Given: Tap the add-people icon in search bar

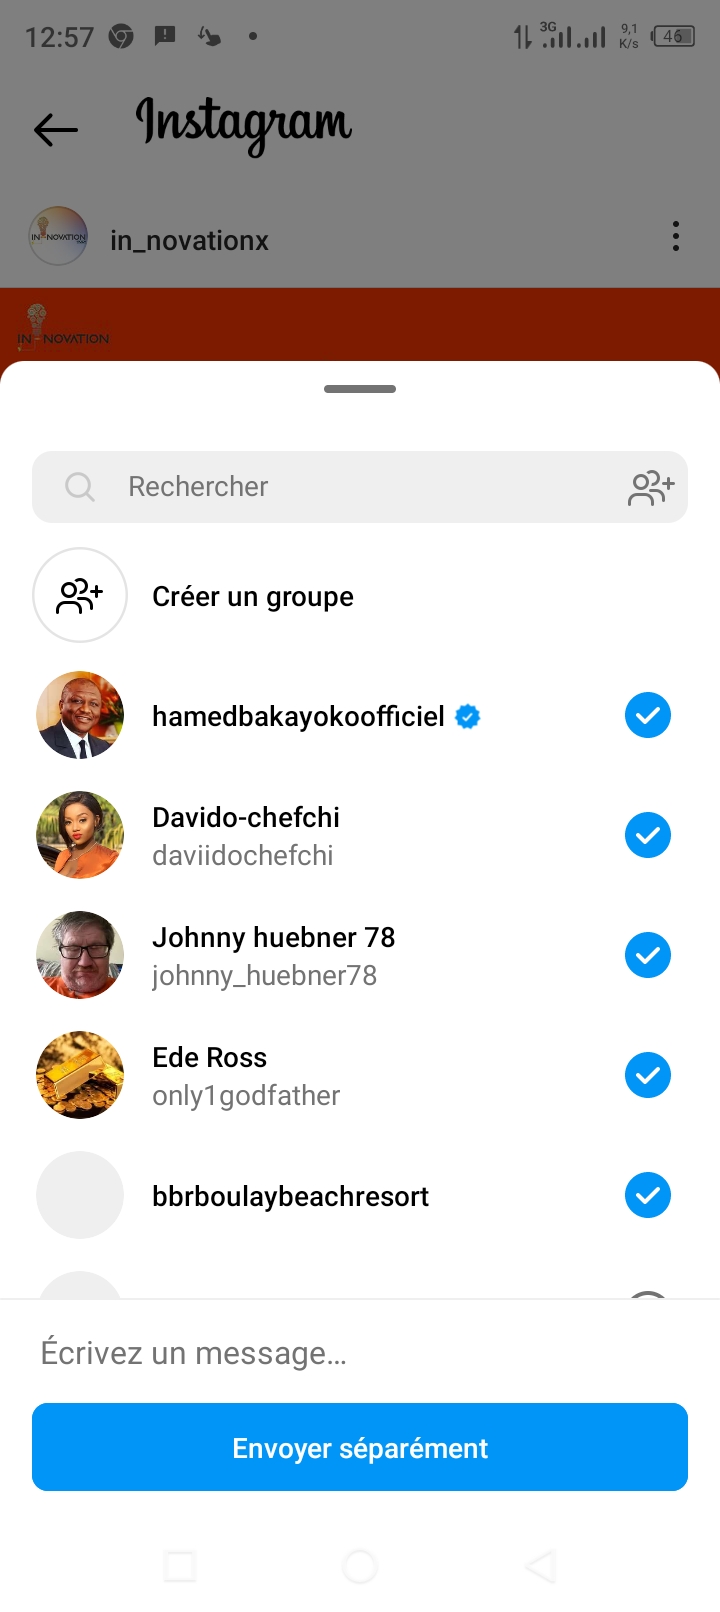Looking at the screenshot, I should coord(651,488).
